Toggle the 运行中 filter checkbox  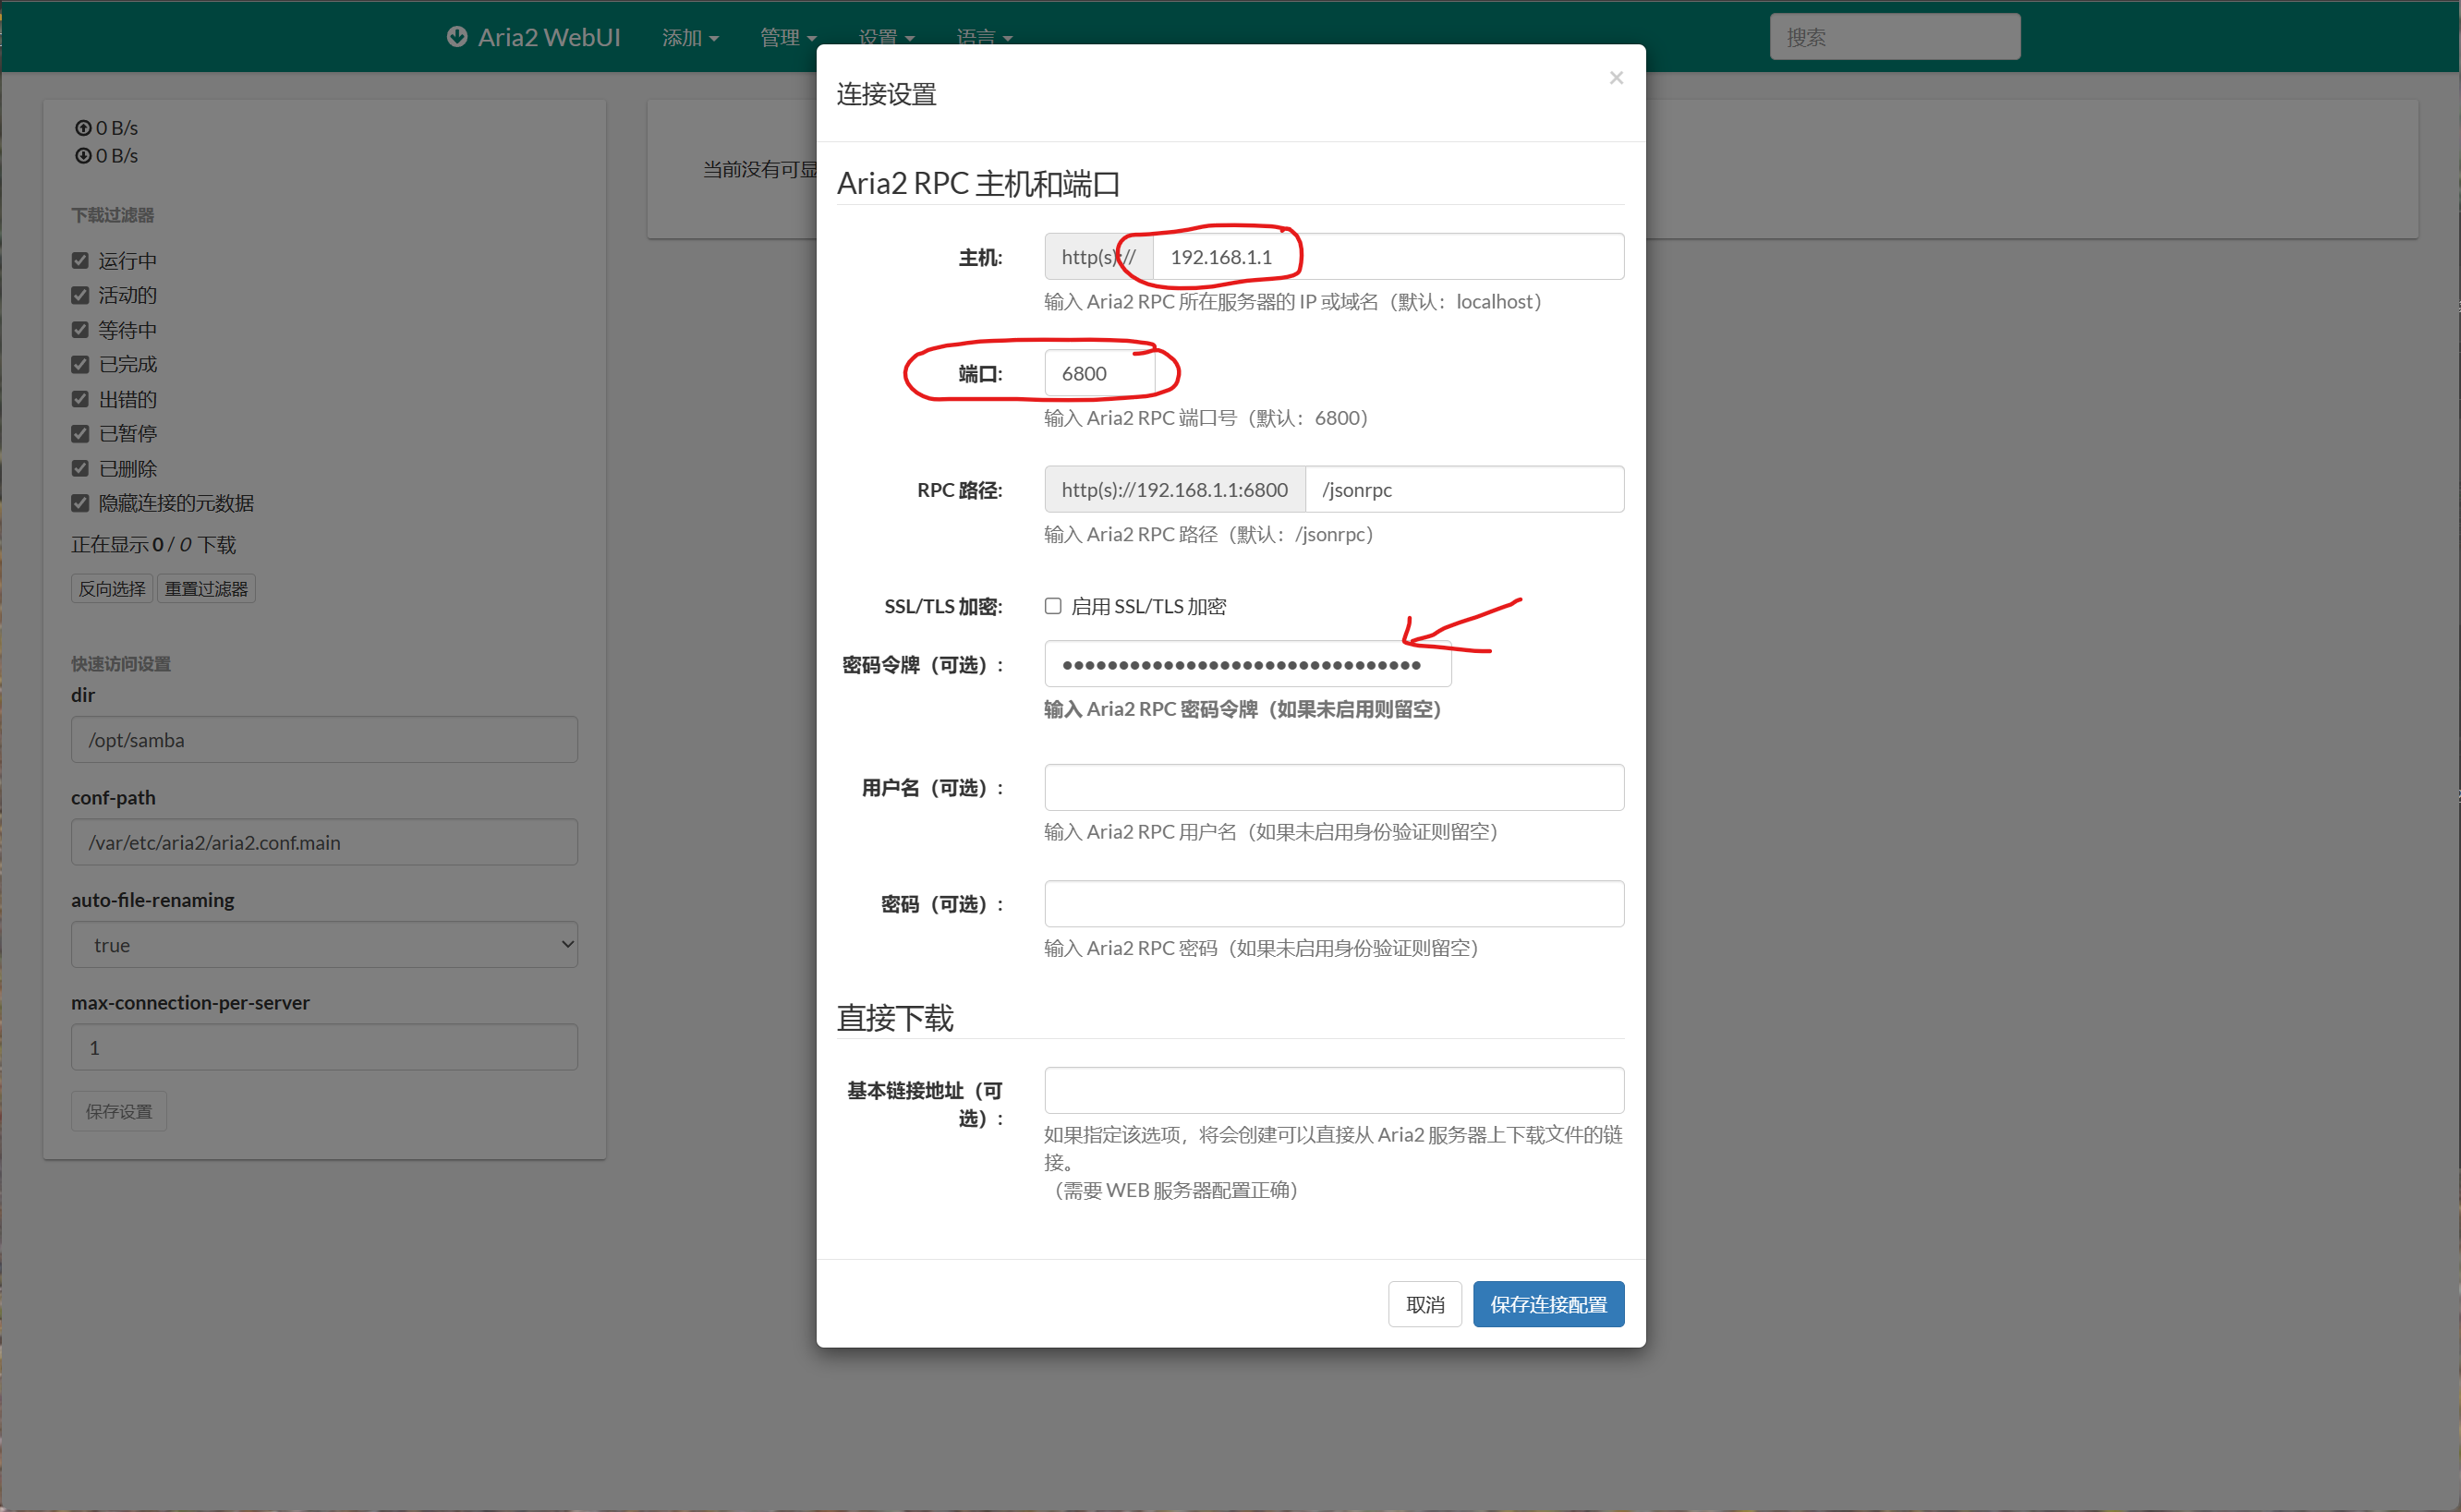[80, 261]
